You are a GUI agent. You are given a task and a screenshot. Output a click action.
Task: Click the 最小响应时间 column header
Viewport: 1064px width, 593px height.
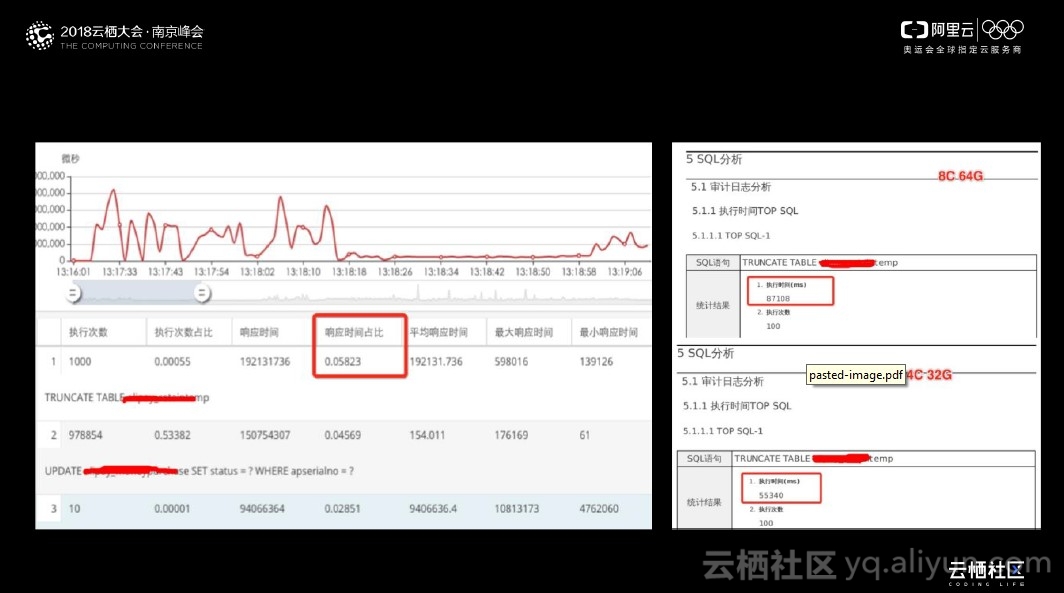[x=609, y=332]
